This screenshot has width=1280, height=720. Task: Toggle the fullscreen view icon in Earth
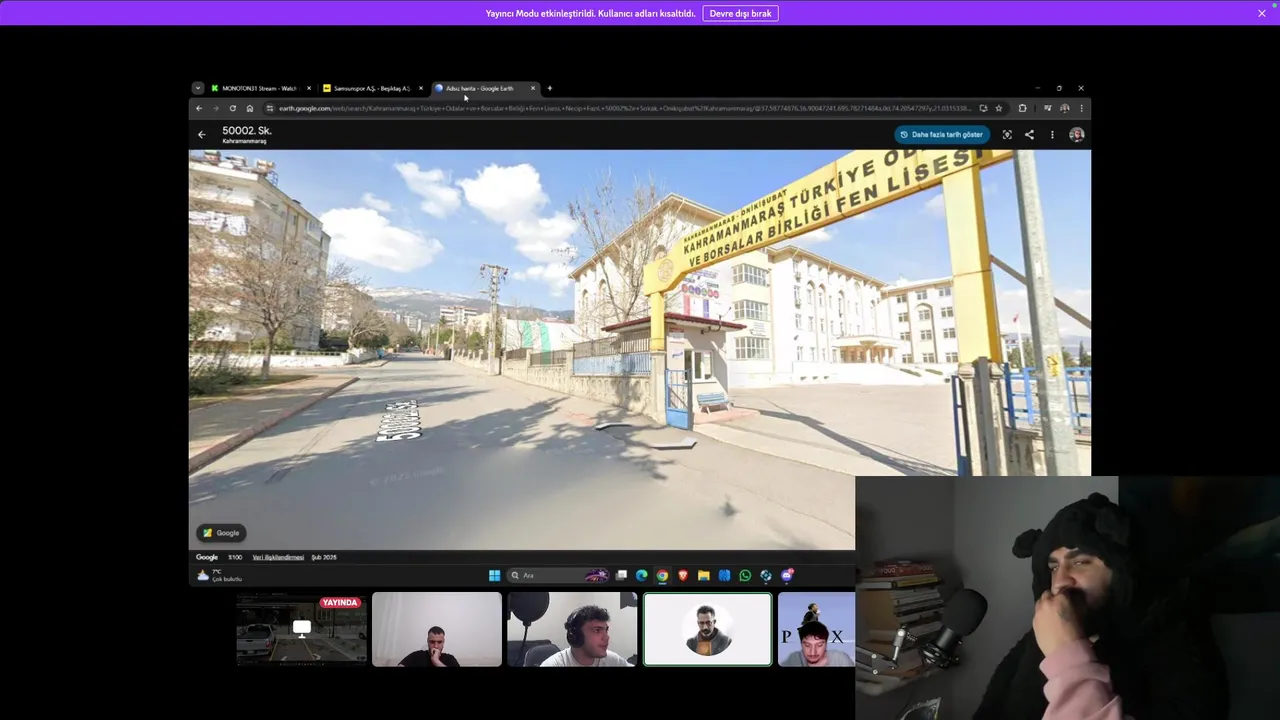click(1007, 134)
